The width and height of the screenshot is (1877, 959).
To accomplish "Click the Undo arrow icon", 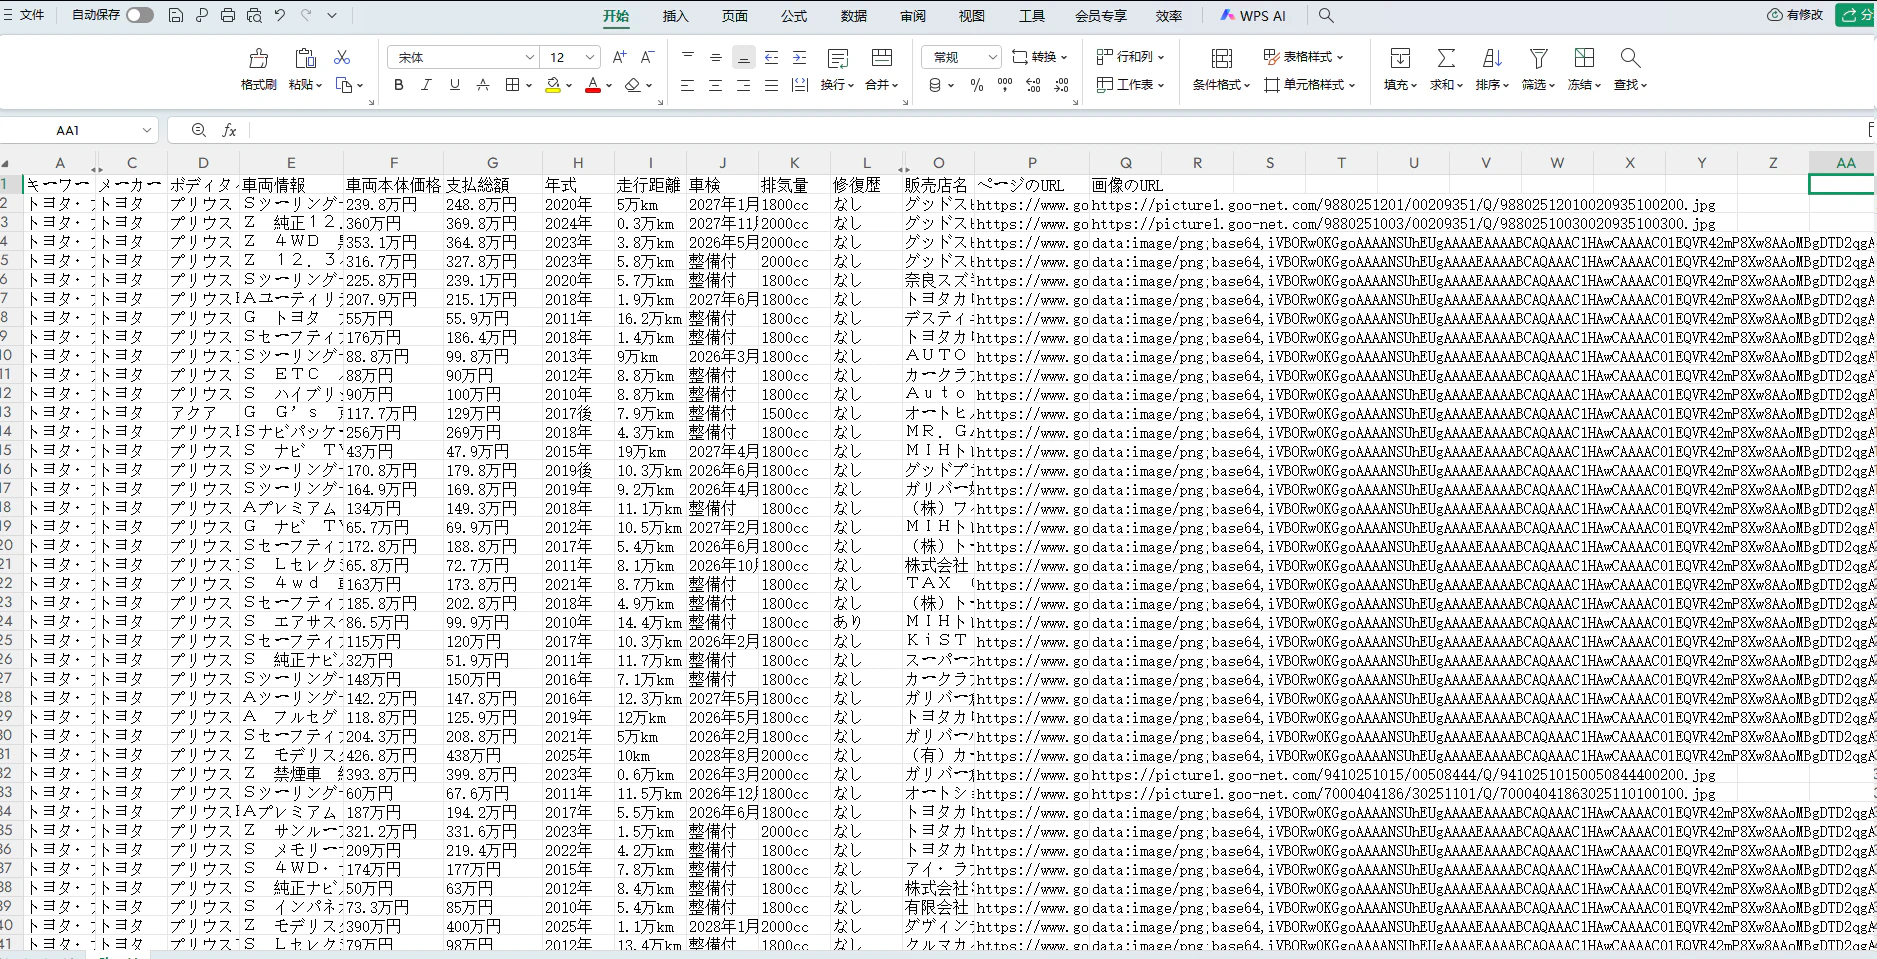I will click(x=280, y=15).
